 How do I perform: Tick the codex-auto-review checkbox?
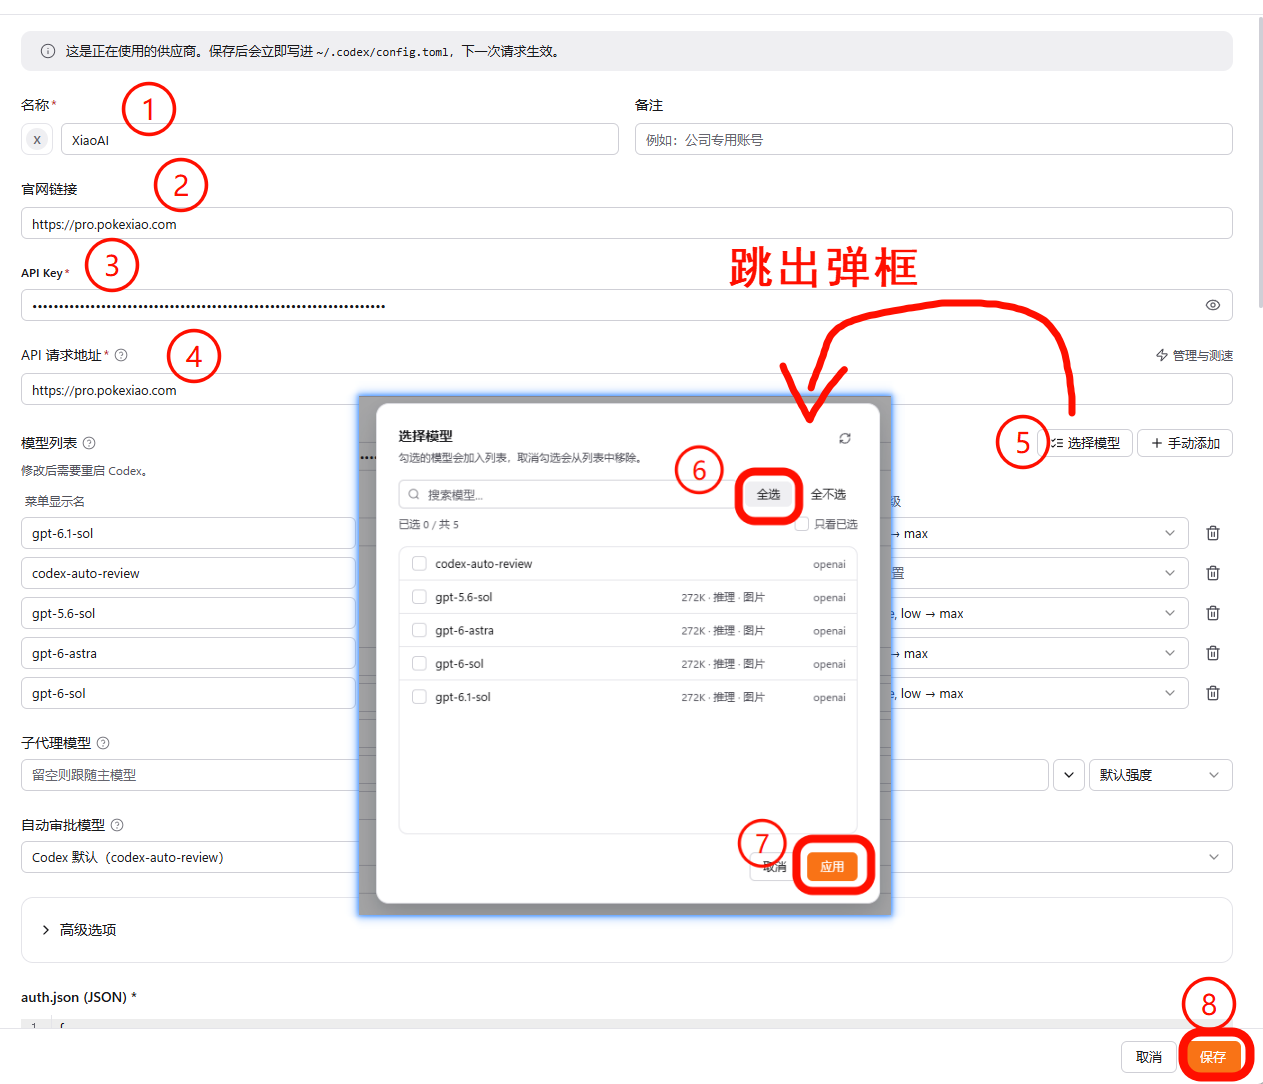point(419,564)
